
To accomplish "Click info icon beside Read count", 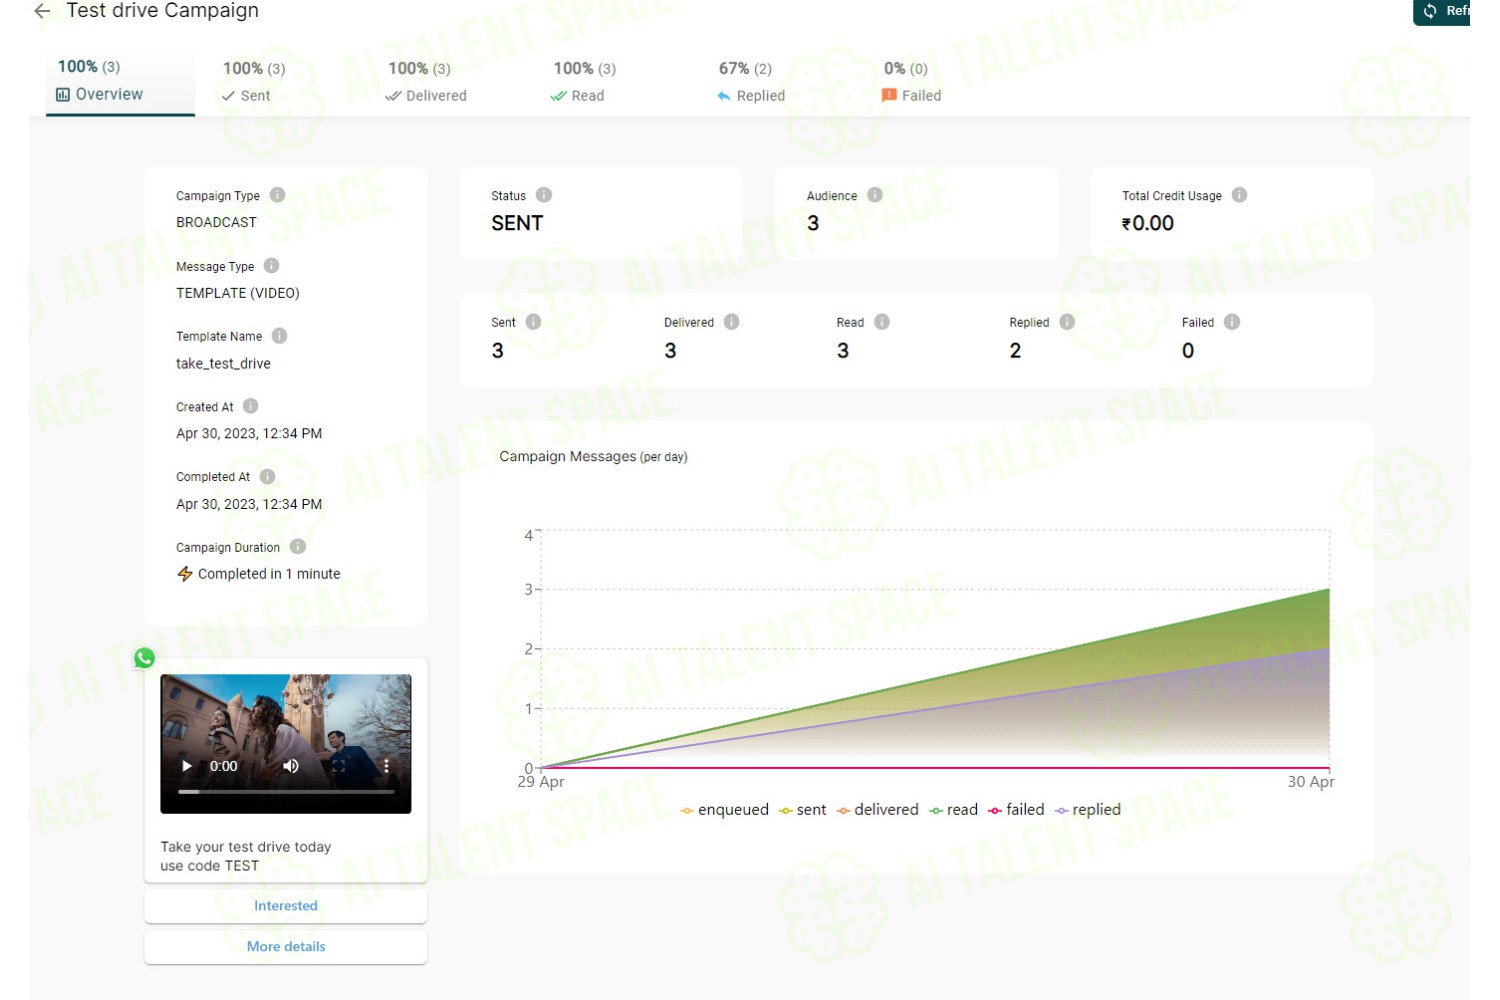I will pos(882,322).
